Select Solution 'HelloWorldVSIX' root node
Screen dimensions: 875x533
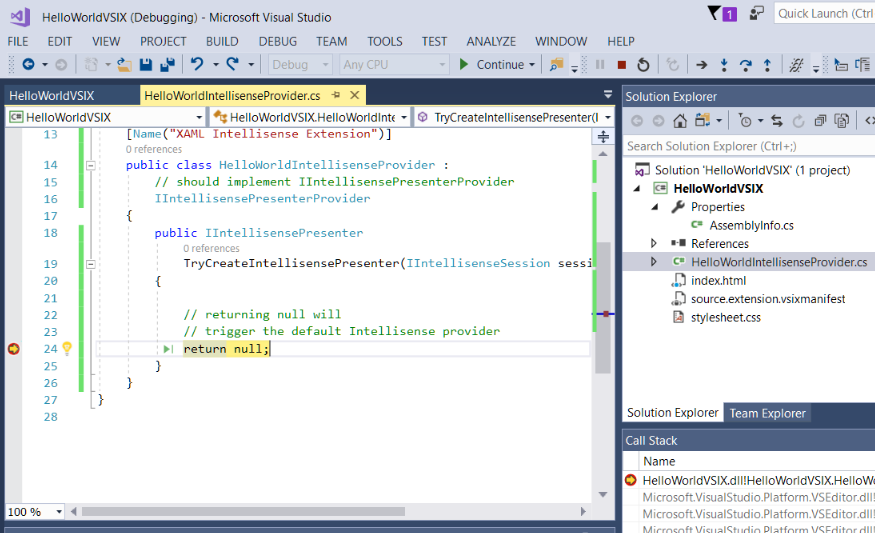click(x=752, y=170)
